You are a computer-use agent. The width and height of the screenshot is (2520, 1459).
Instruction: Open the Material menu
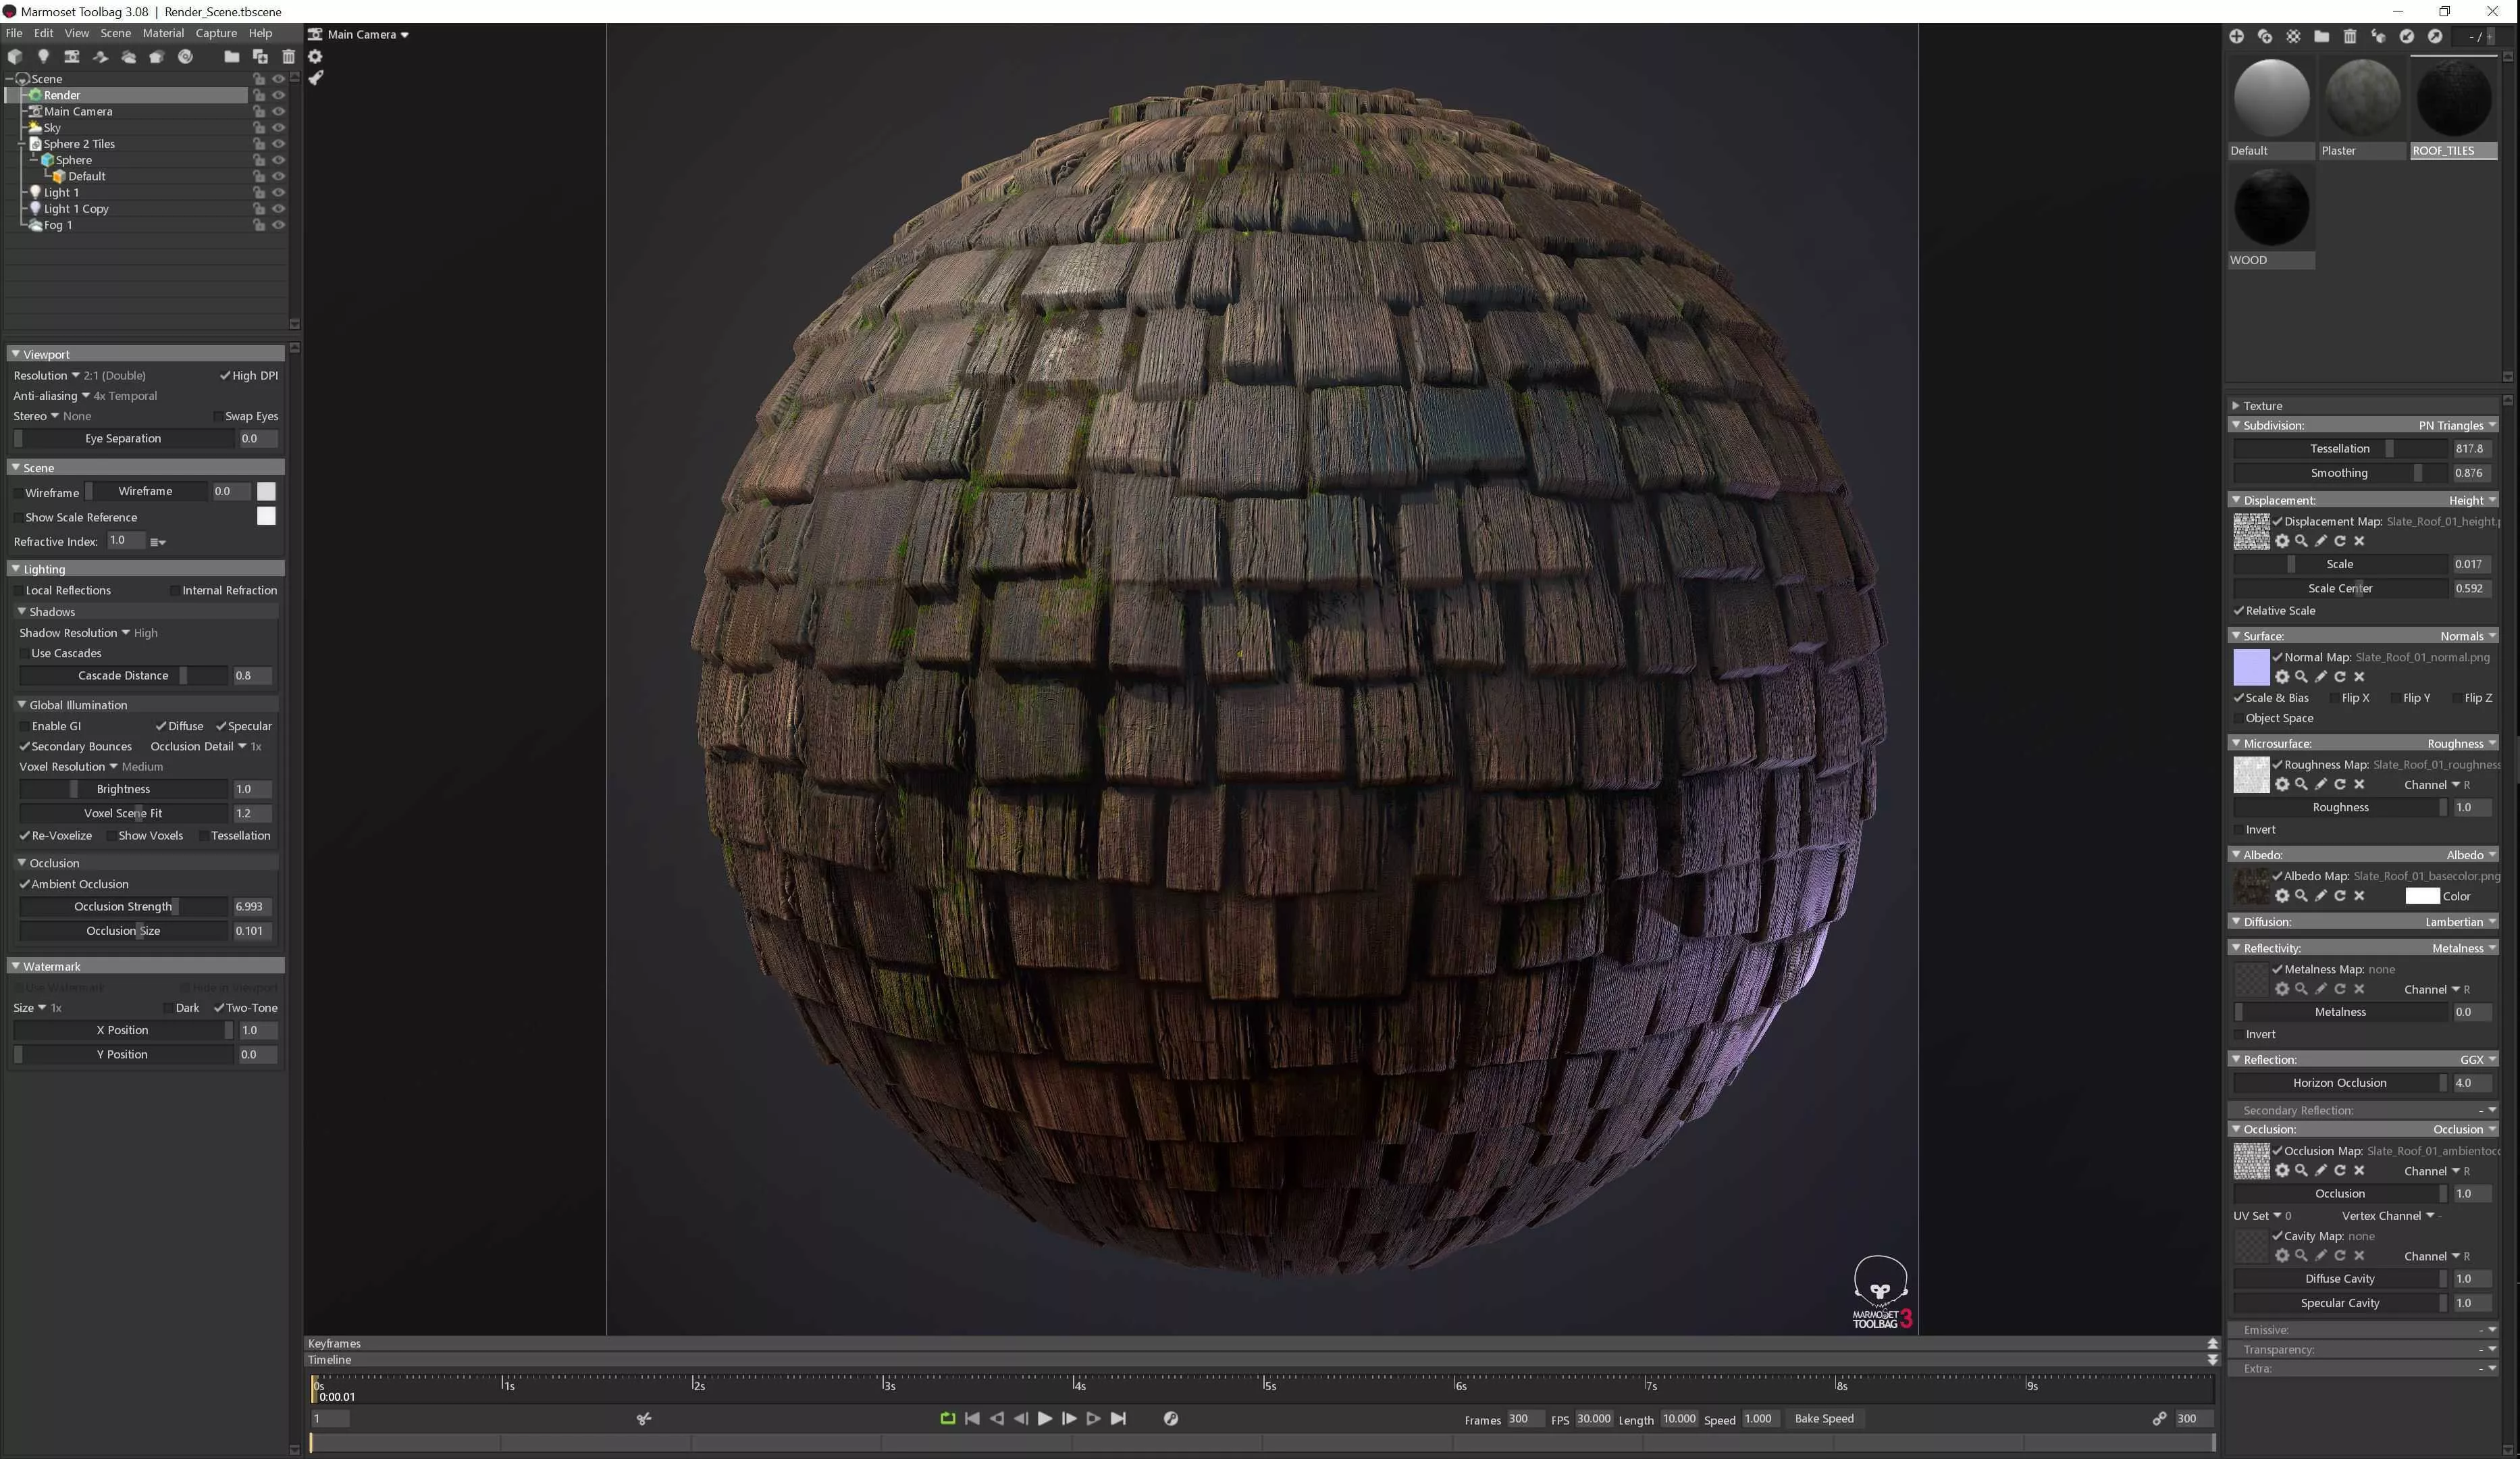pos(163,33)
